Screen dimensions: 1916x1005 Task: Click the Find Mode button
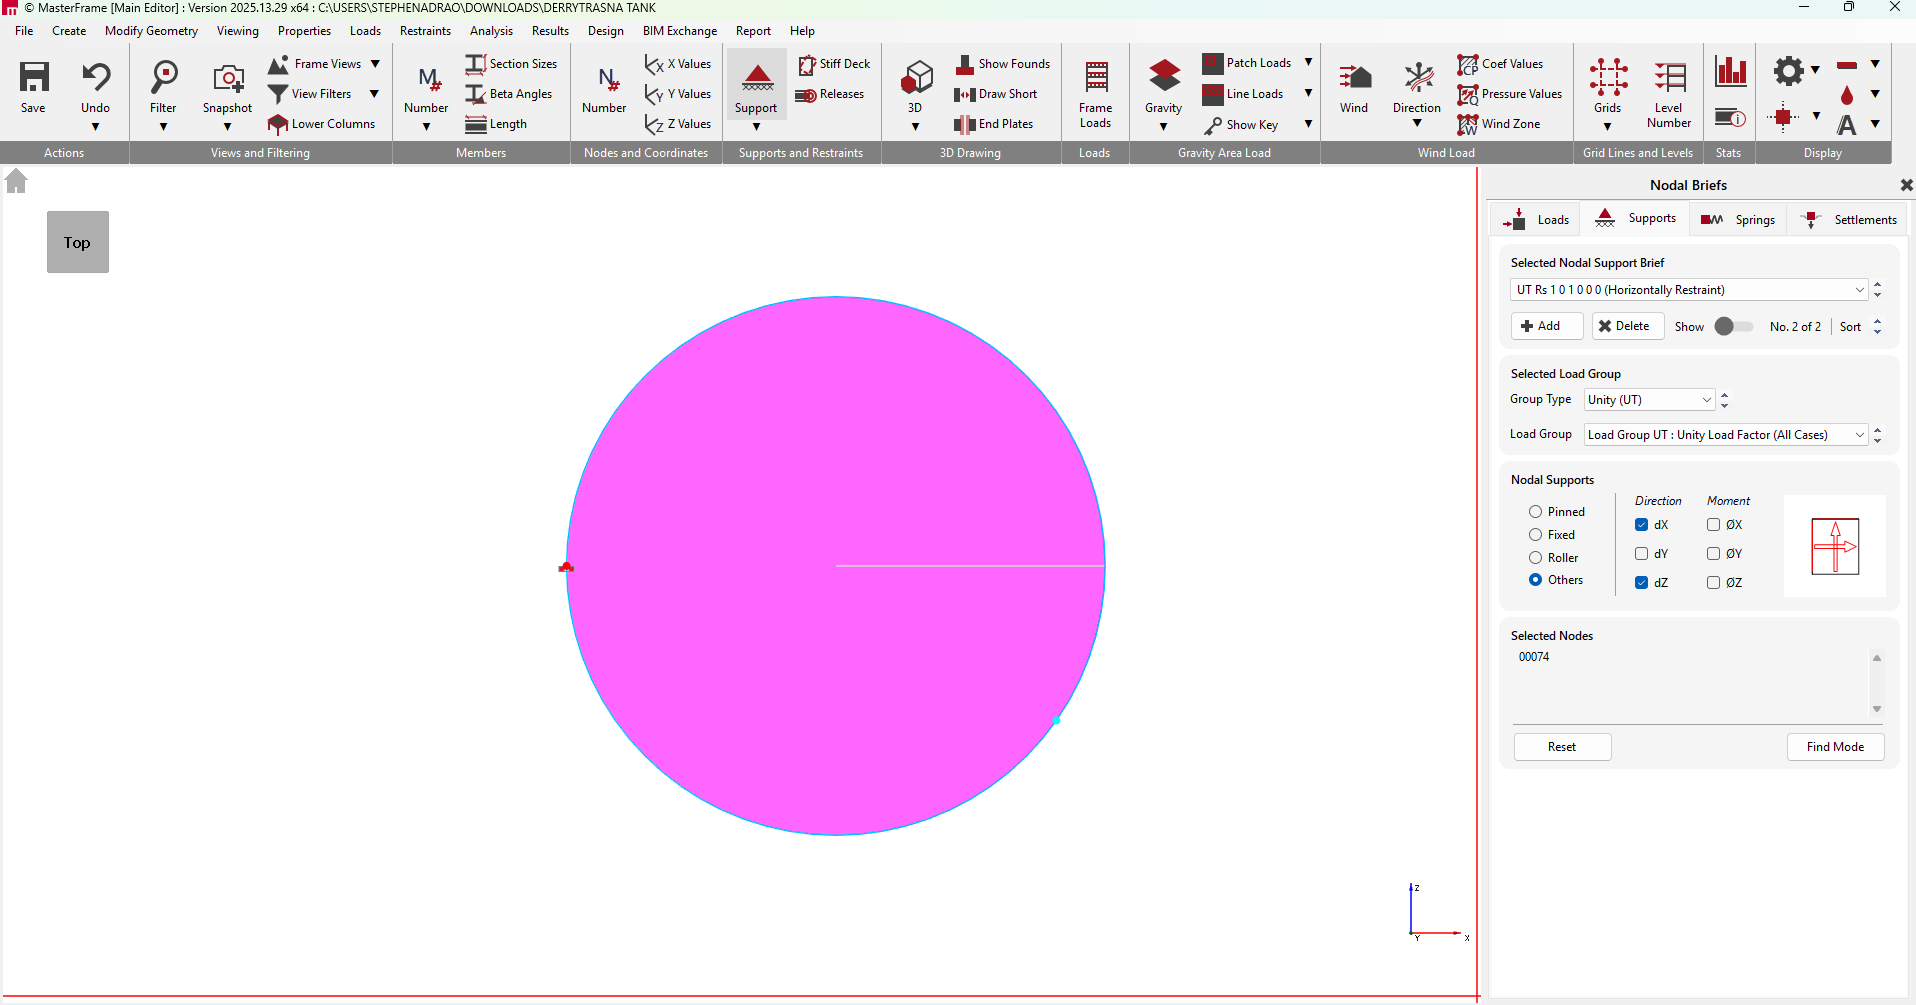coord(1835,747)
